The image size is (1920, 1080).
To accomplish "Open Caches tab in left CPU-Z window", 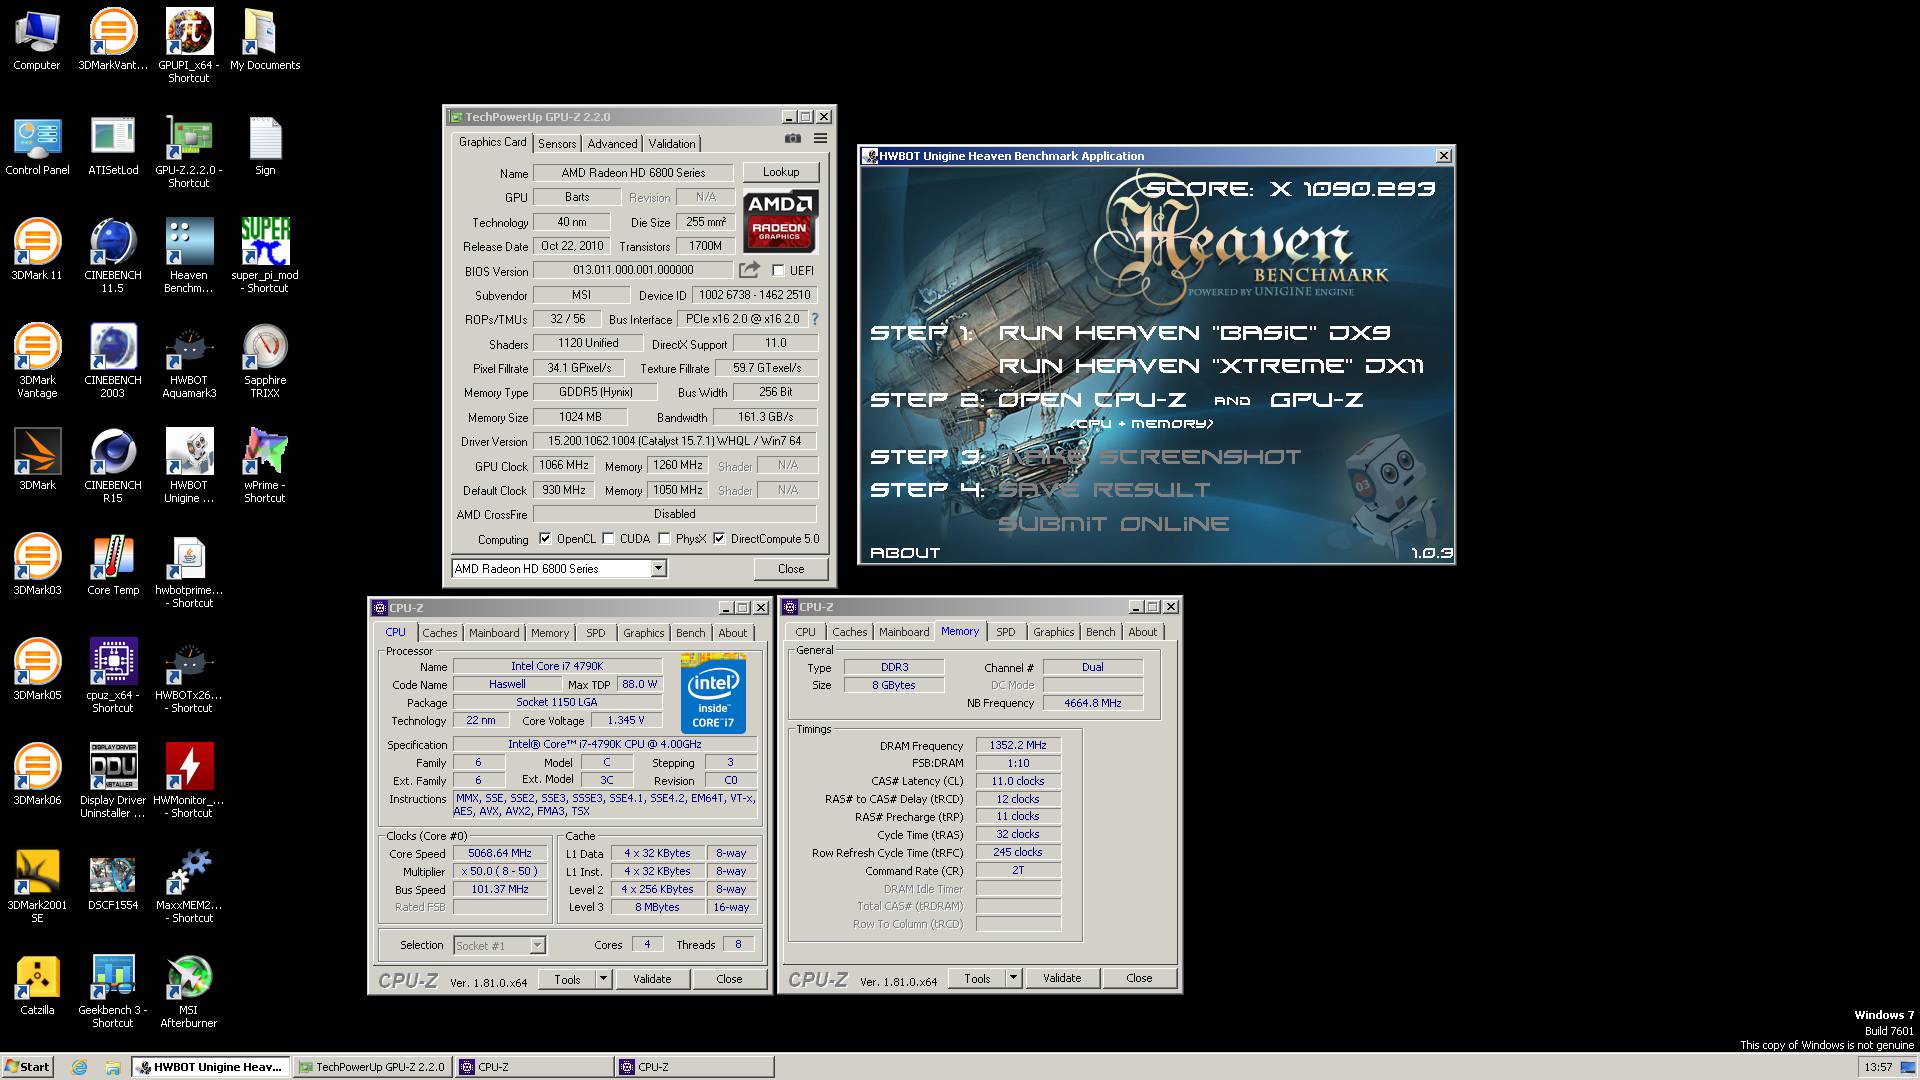I will [439, 633].
